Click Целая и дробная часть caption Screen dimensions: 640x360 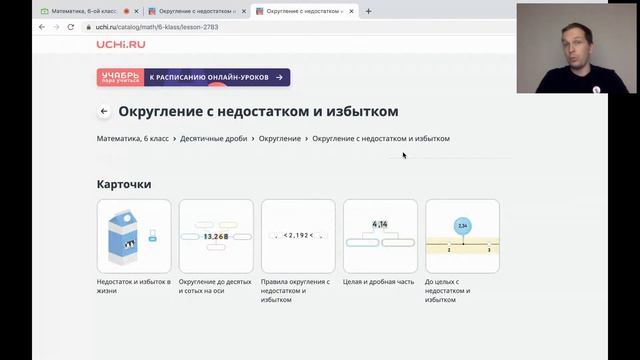click(378, 282)
